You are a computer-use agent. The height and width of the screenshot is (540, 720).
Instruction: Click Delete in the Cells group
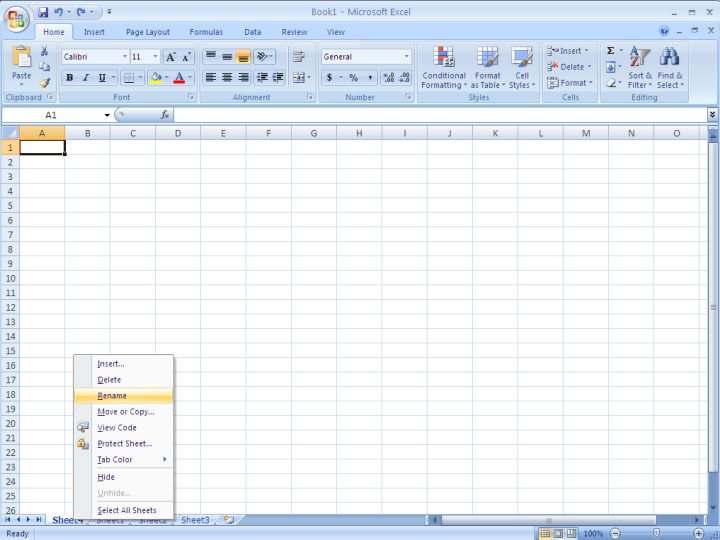click(569, 67)
